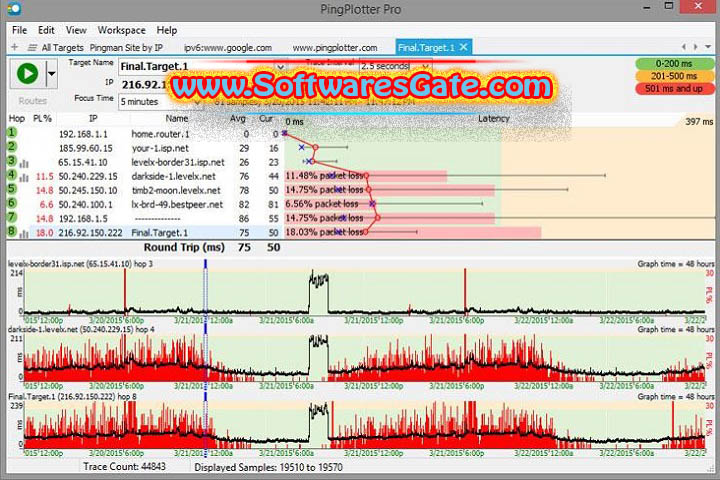Open the tab list dropdown arrow

tap(708, 47)
